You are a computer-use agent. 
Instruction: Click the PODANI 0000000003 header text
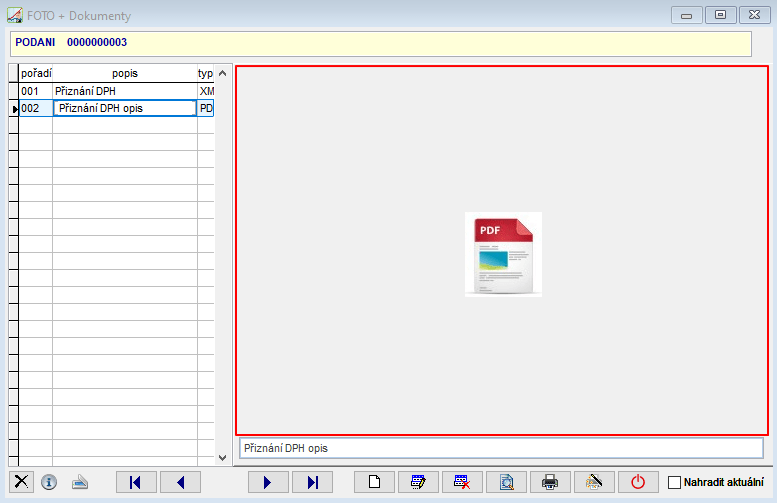pyautogui.click(x=71, y=42)
